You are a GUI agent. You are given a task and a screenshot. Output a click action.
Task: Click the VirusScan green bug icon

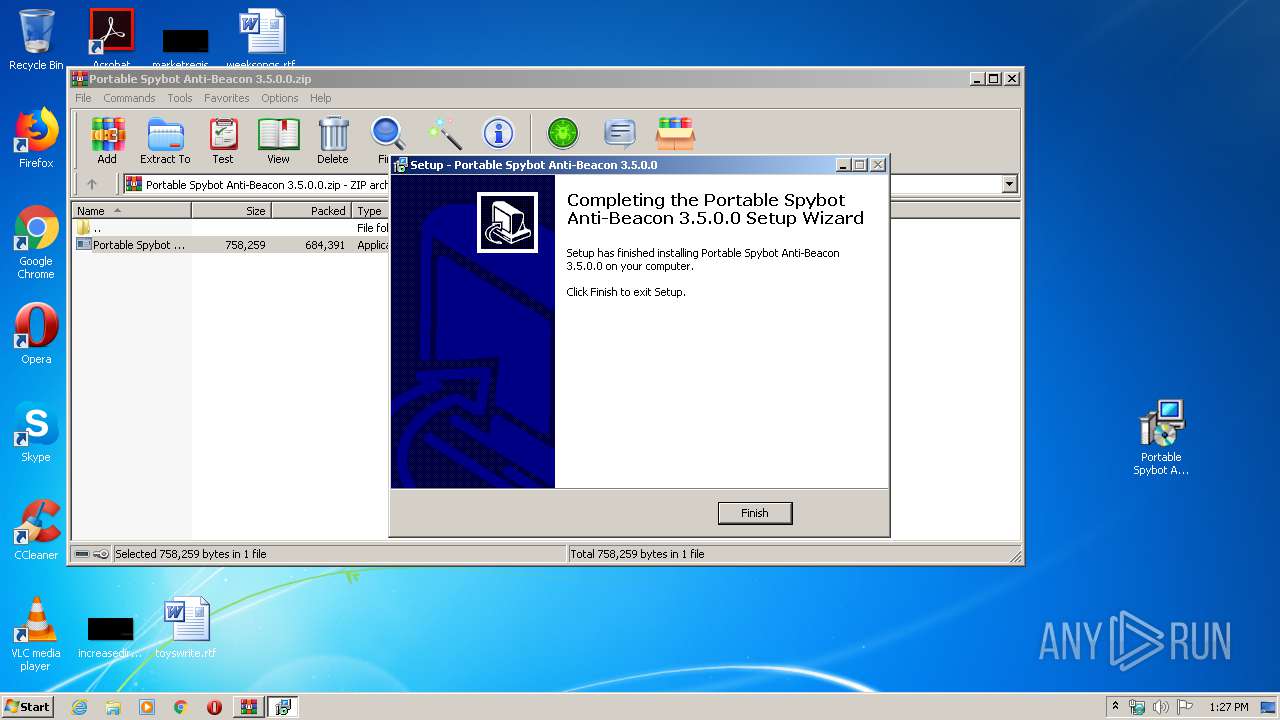[563, 133]
